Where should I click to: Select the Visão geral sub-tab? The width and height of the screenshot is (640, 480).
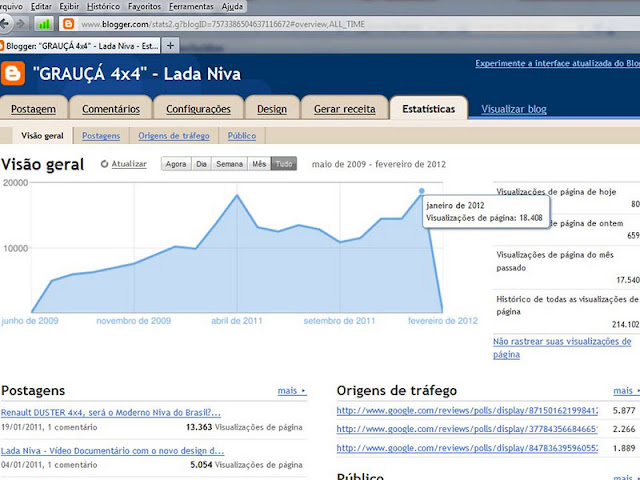pos(42,136)
